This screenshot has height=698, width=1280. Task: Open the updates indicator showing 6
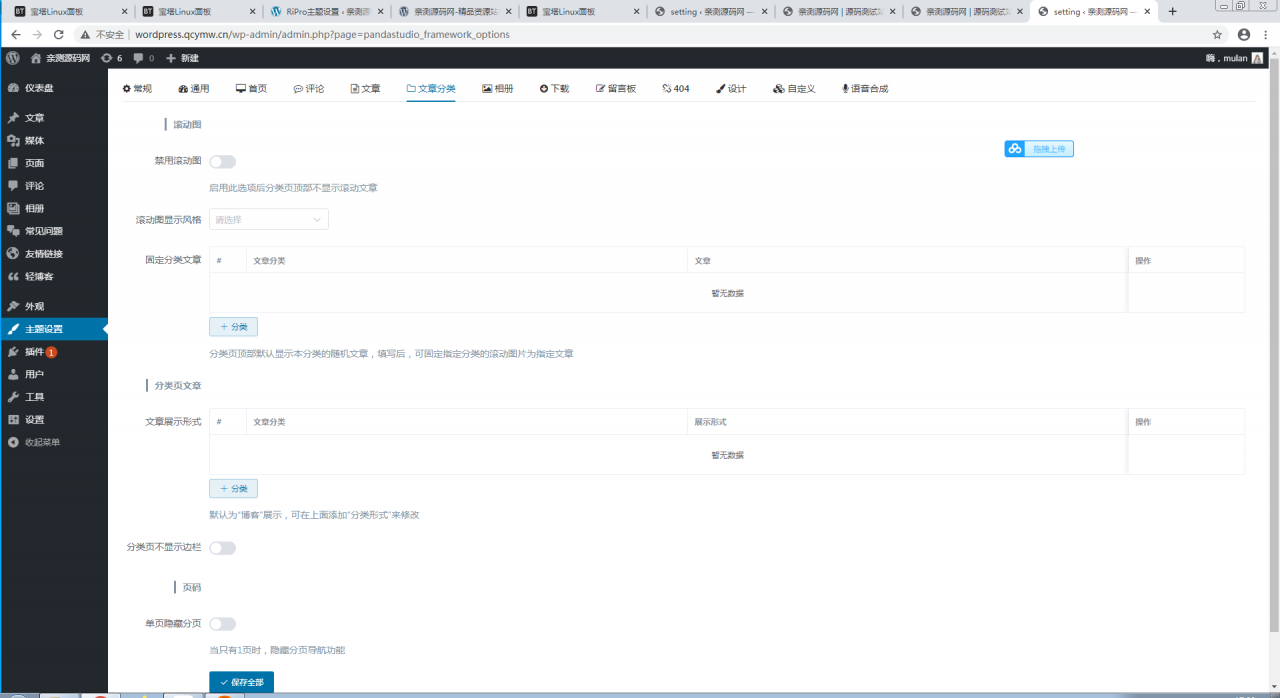point(111,58)
